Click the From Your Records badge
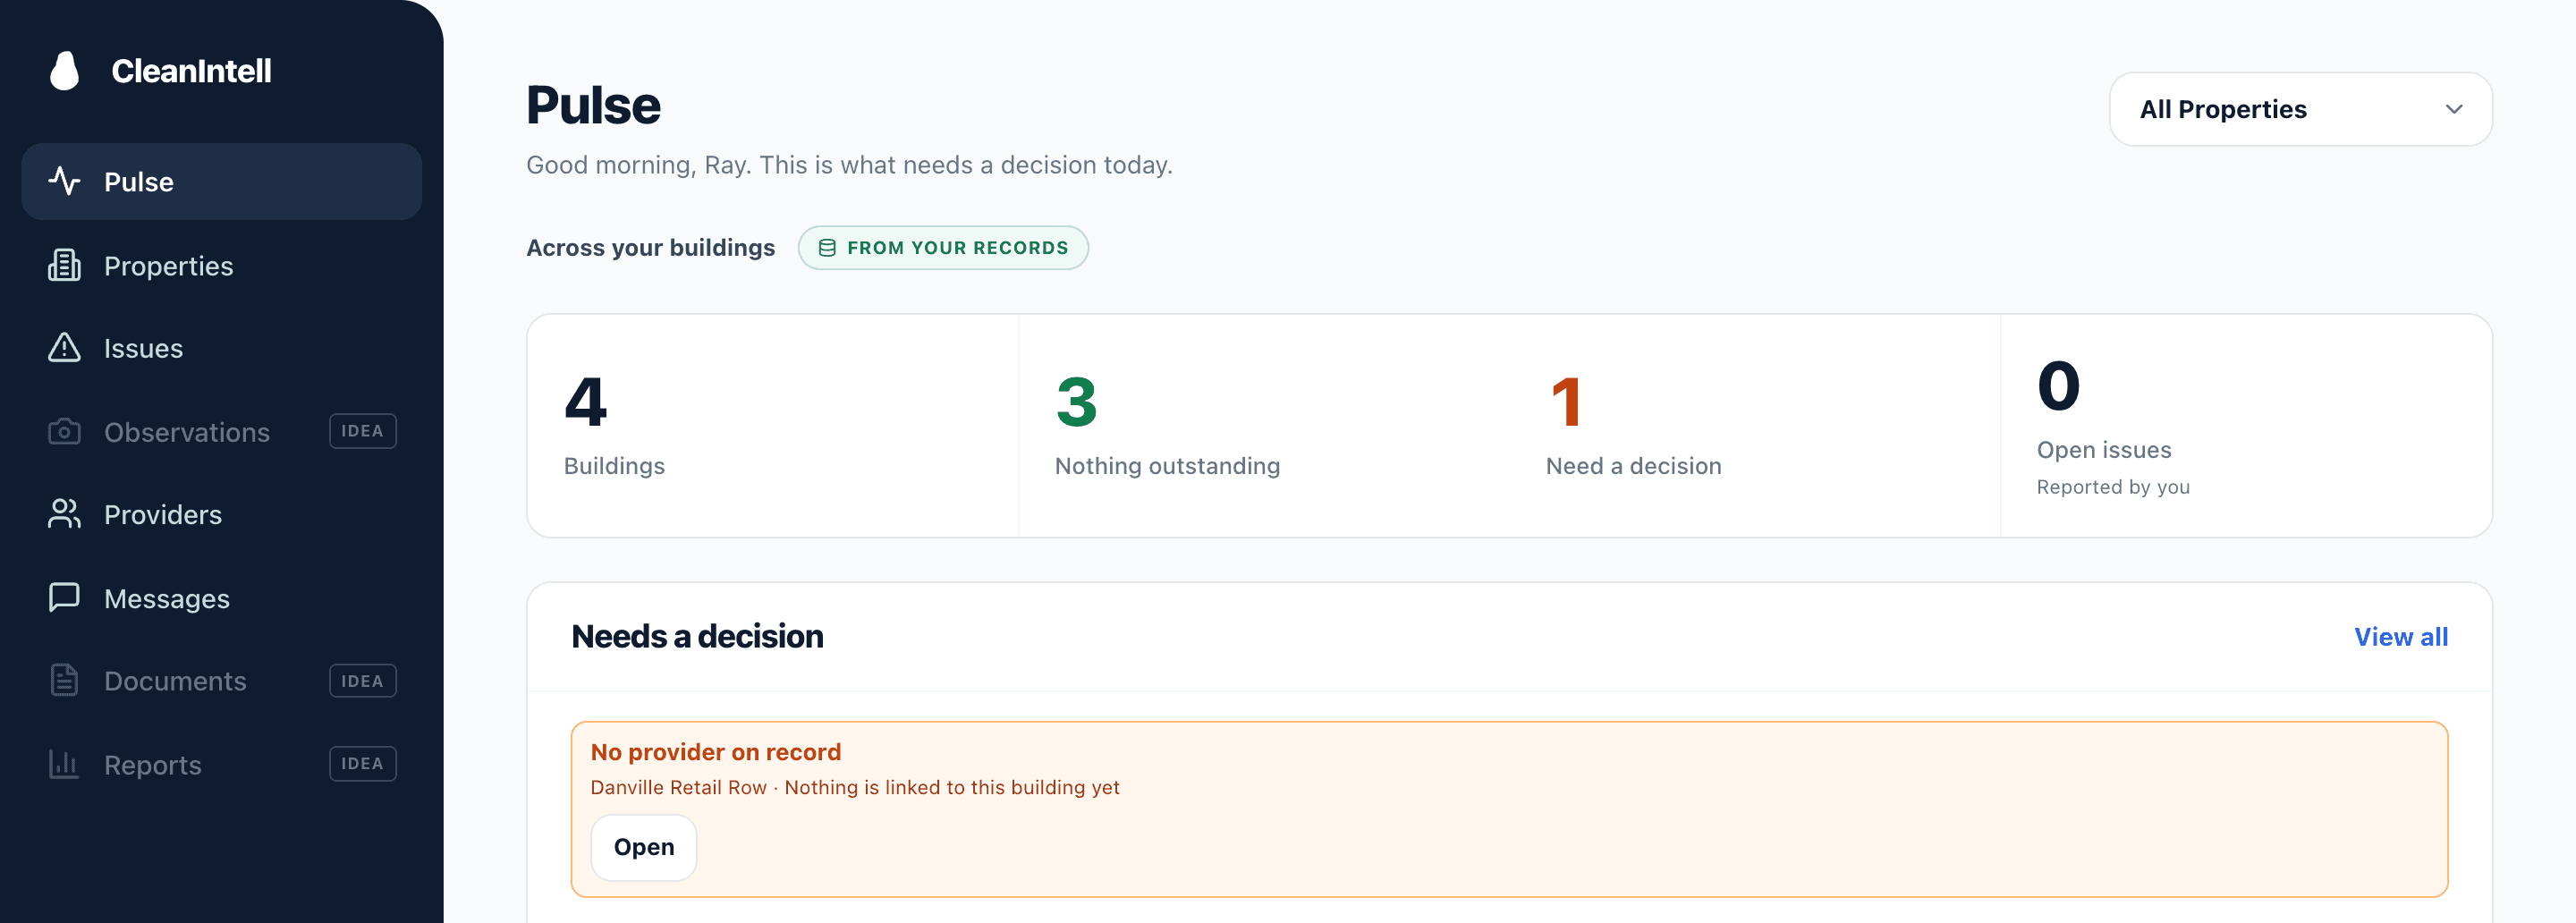This screenshot has height=923, width=2576. (x=943, y=248)
